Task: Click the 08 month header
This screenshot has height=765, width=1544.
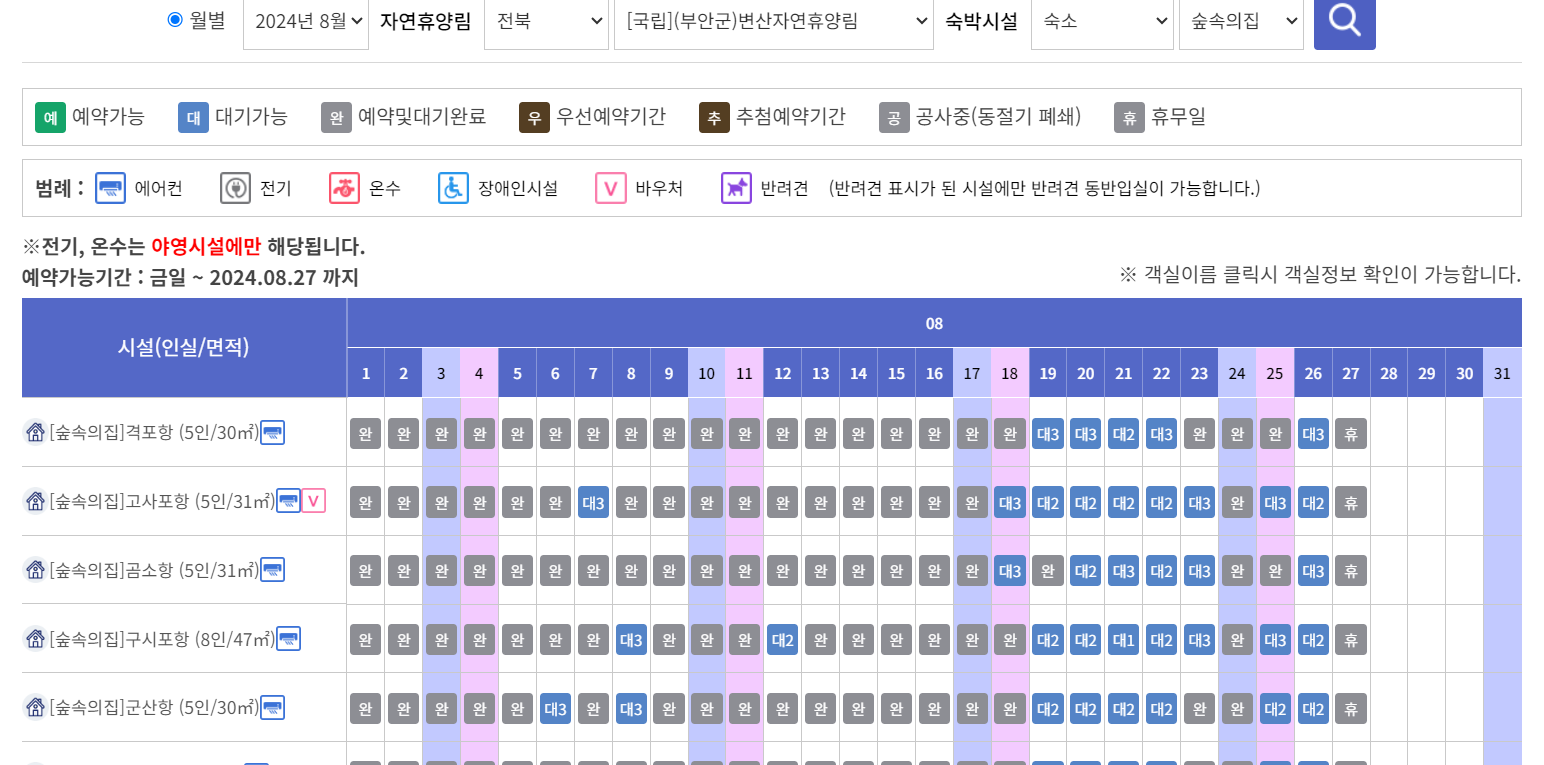Action: point(934,323)
